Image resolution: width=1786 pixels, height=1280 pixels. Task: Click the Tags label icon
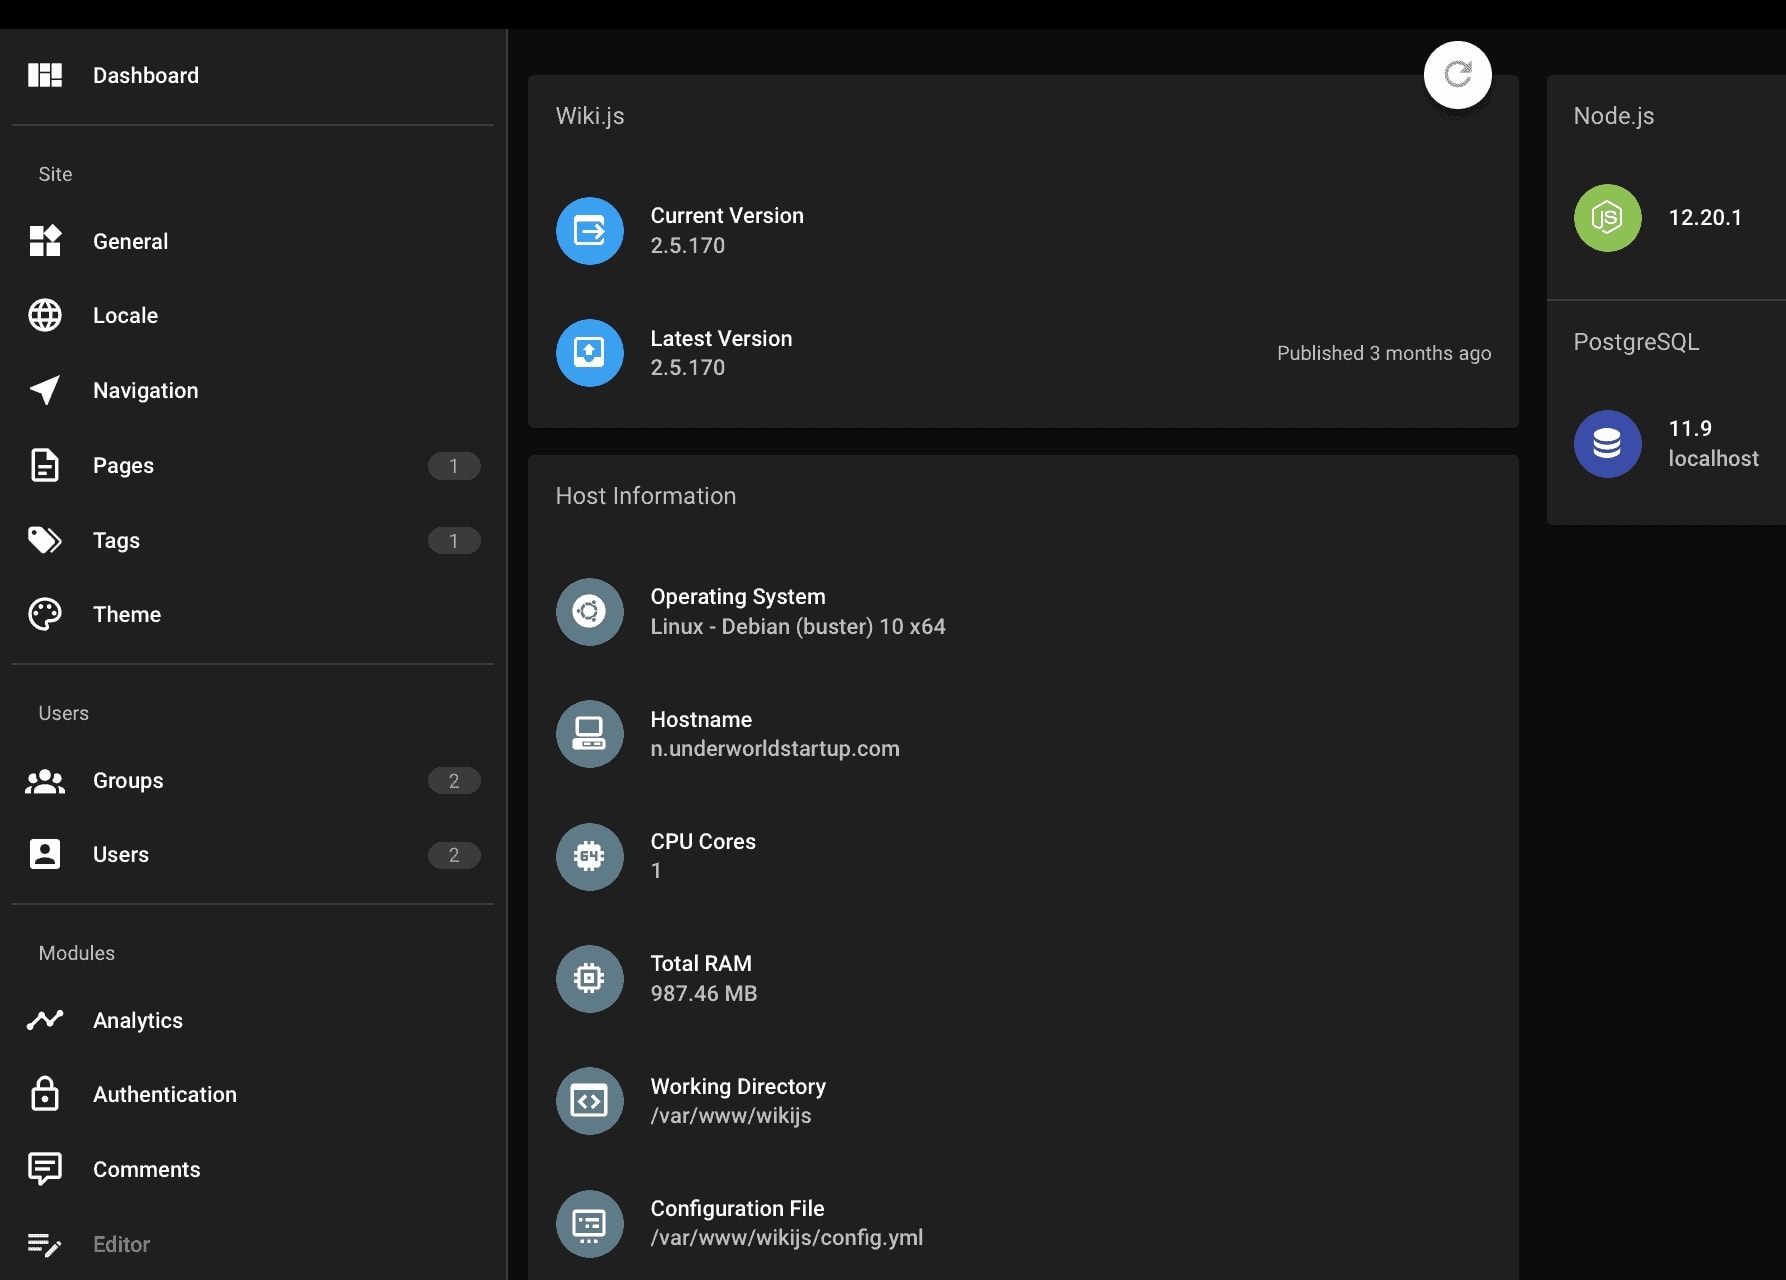45,540
